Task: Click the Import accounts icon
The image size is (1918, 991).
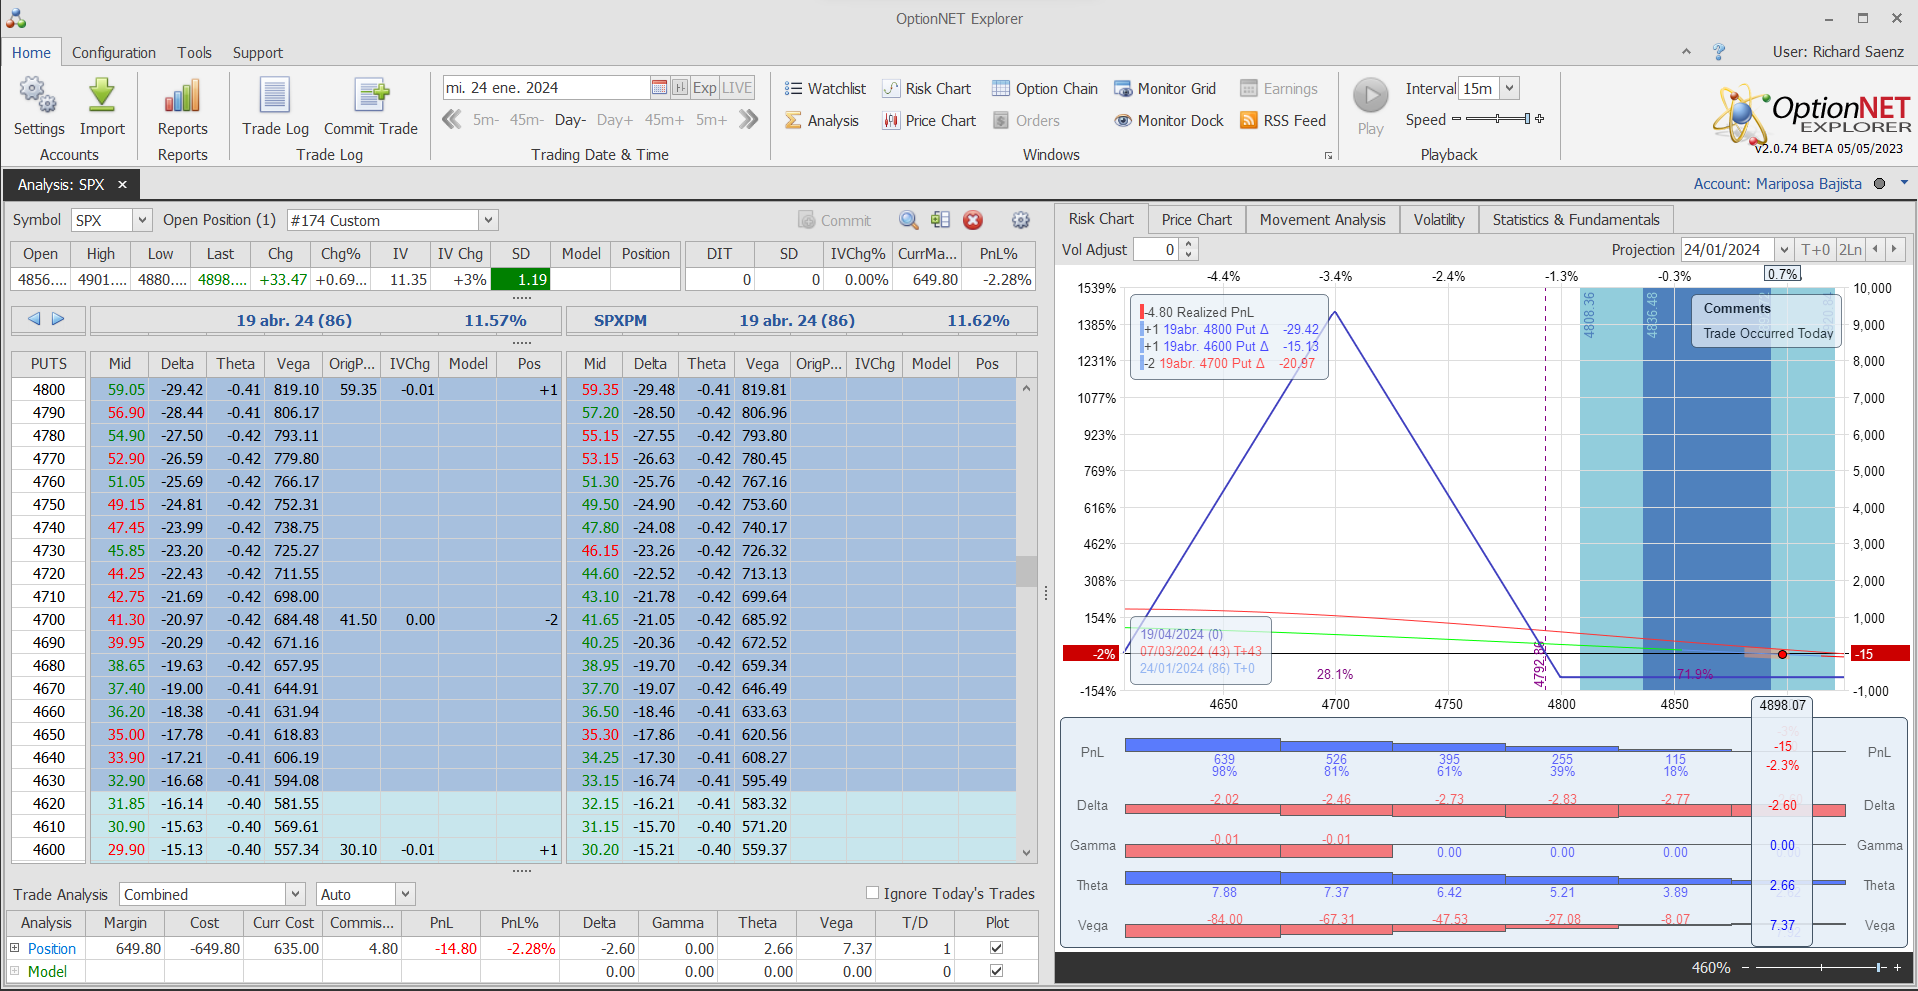Action: click(102, 107)
